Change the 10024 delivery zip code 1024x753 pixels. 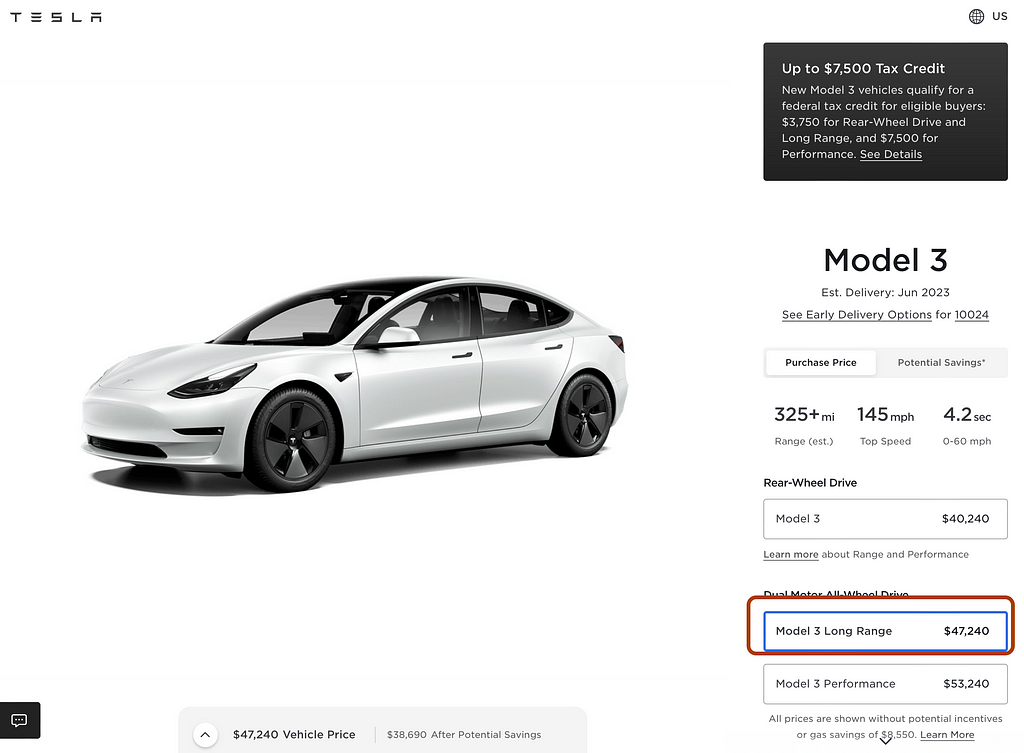tap(971, 315)
